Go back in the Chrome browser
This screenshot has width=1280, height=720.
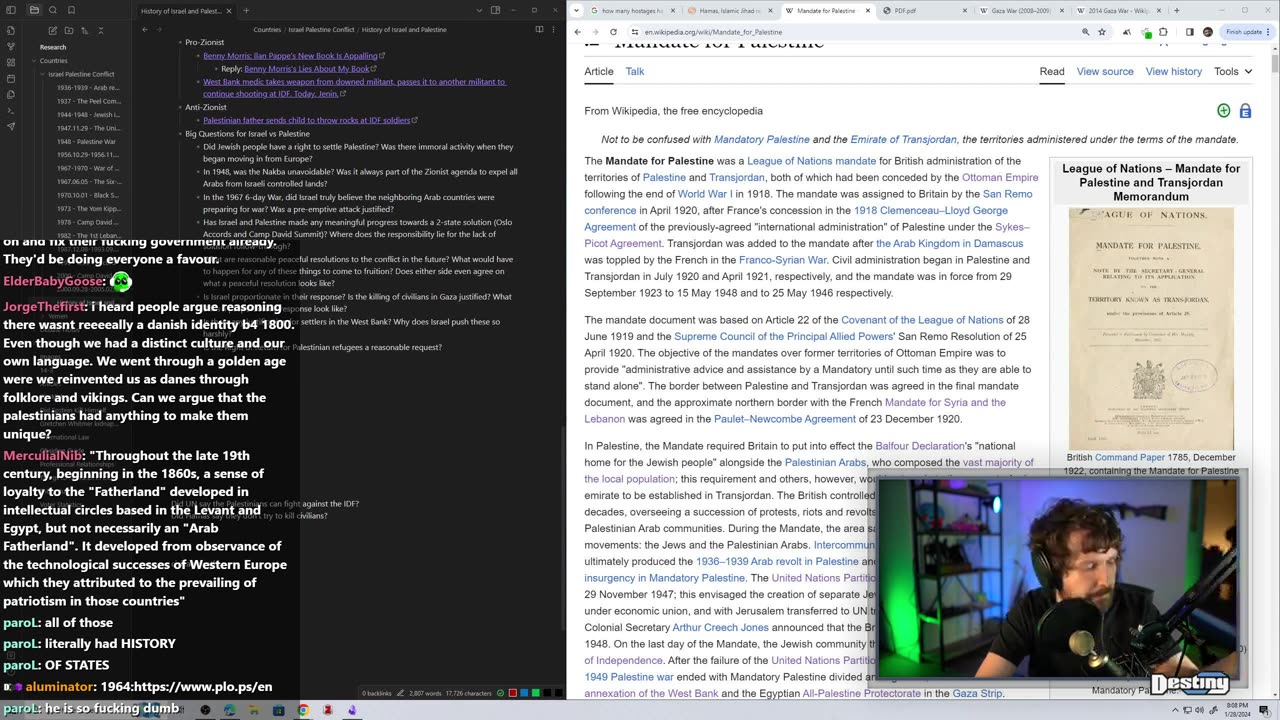(577, 32)
